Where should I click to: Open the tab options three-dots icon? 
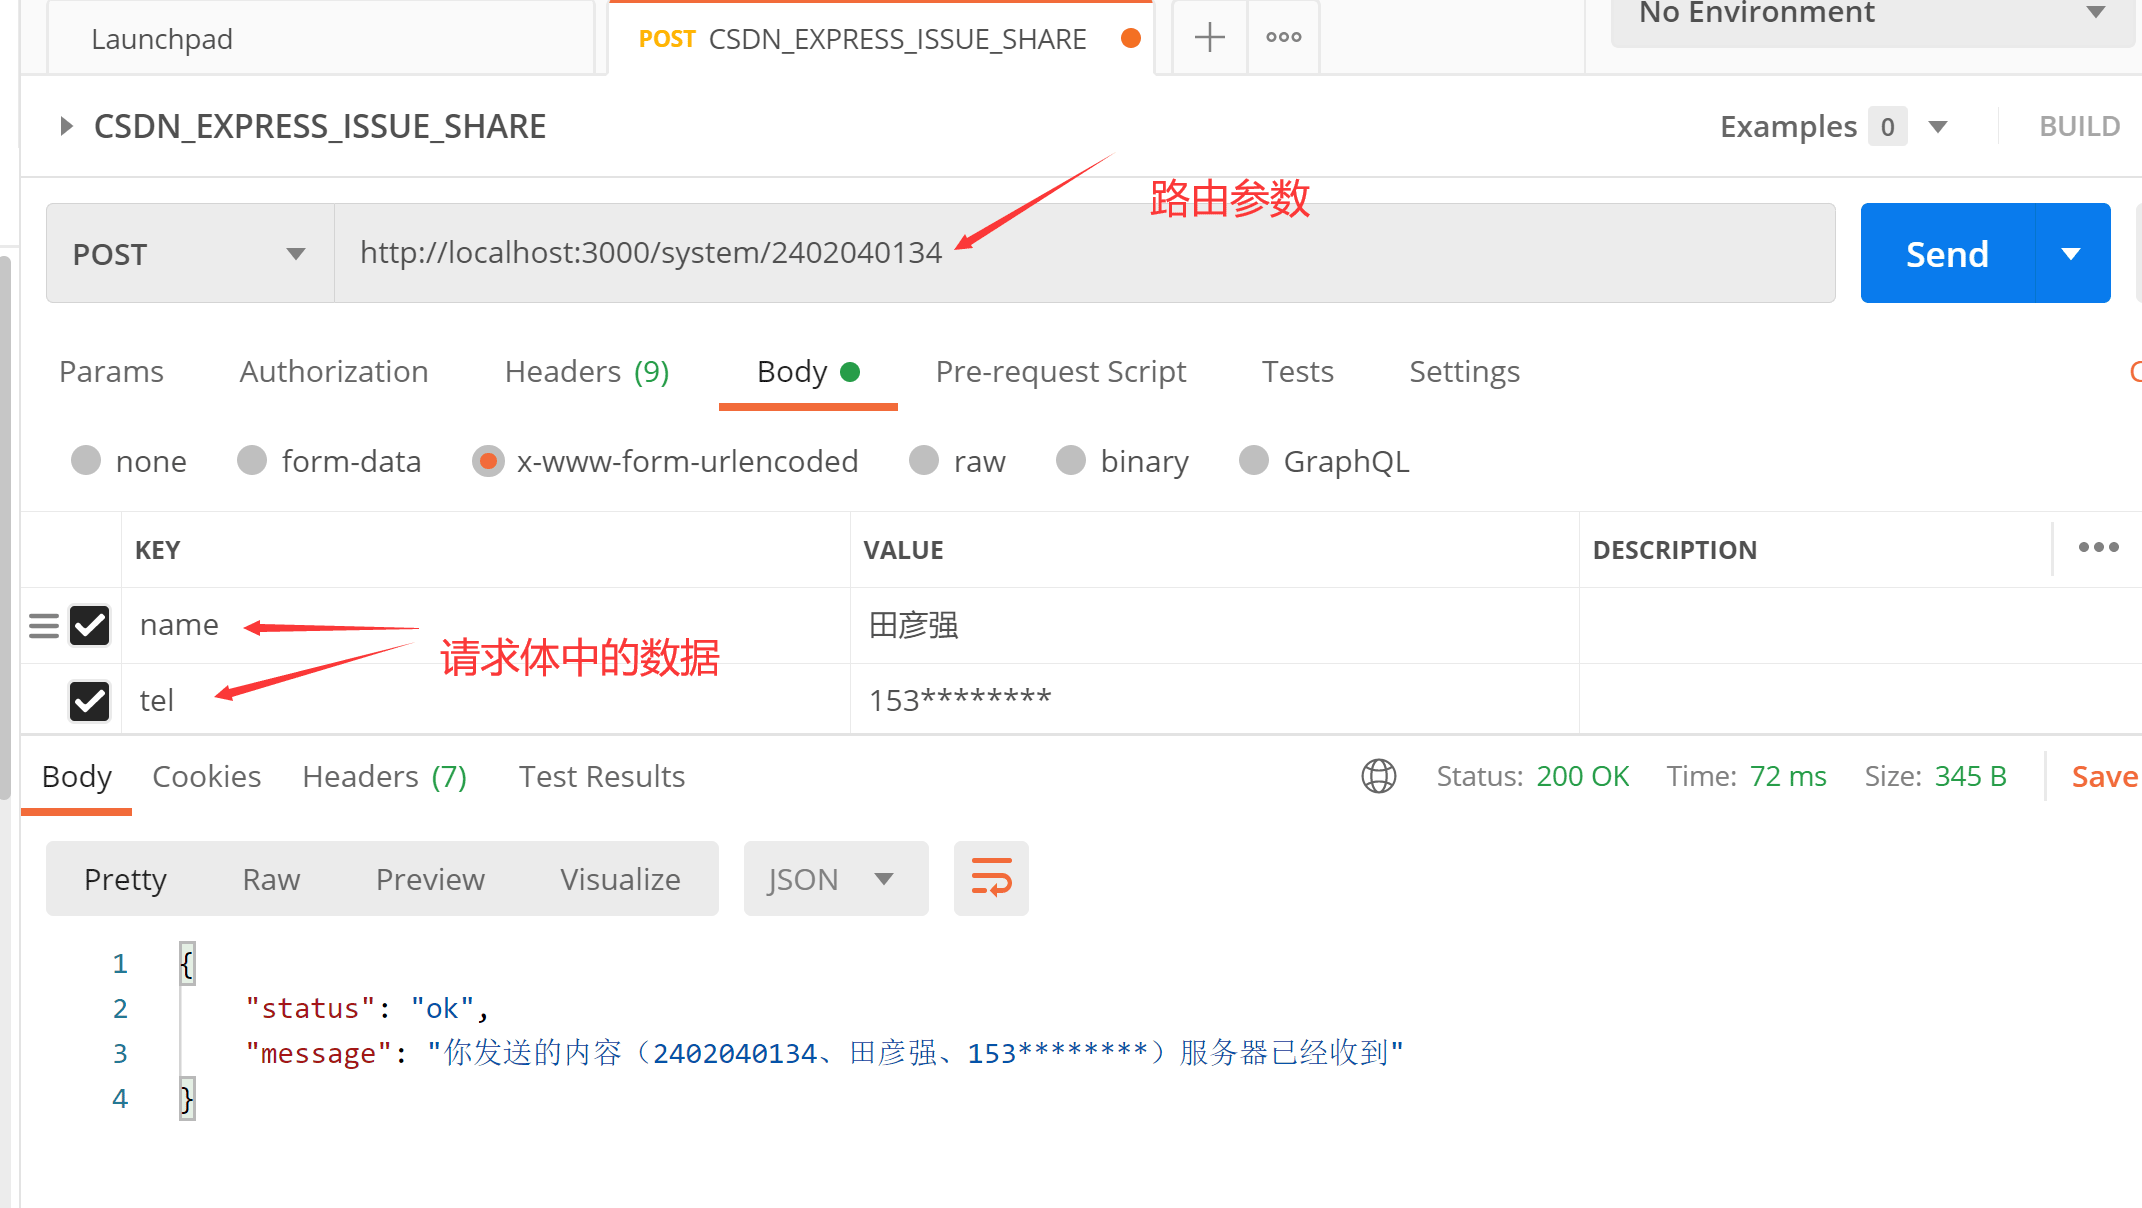[x=1283, y=38]
